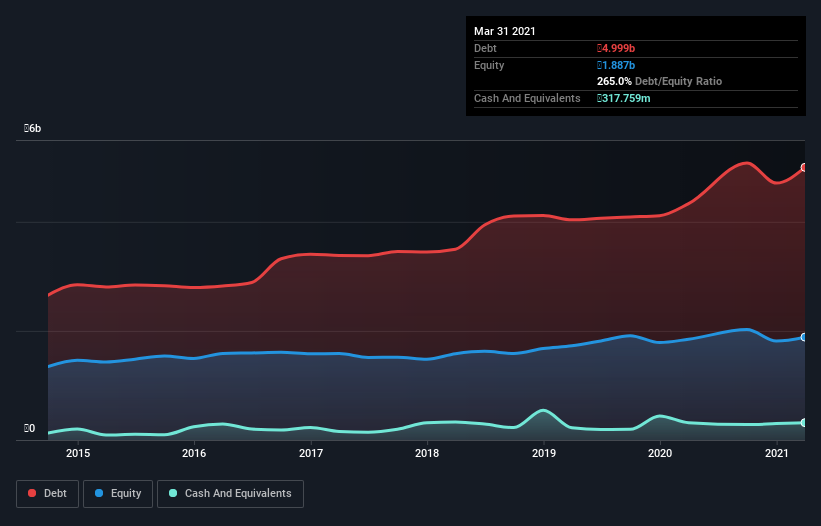Click the 2018 axis label
Screen dimensions: 821x526
click(x=427, y=453)
